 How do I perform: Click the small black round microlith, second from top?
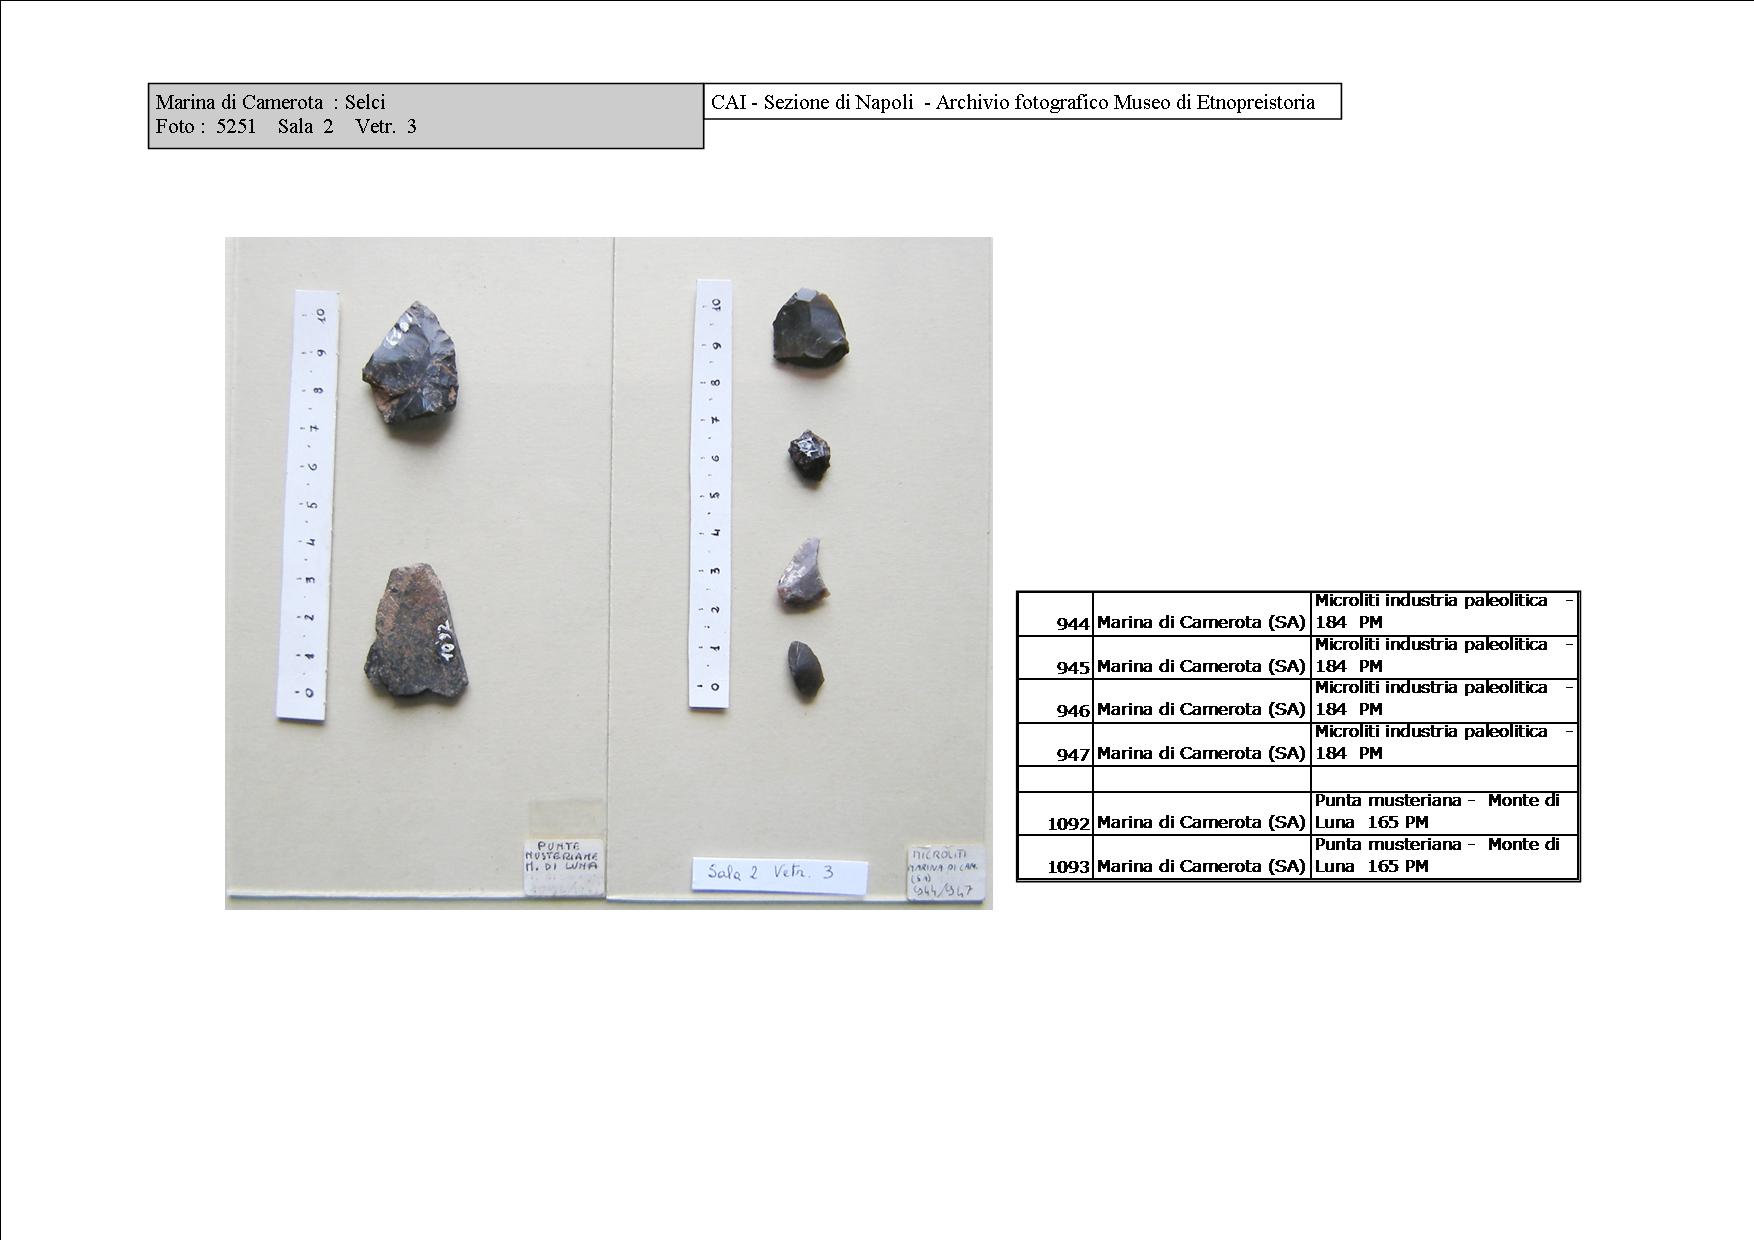[x=809, y=456]
